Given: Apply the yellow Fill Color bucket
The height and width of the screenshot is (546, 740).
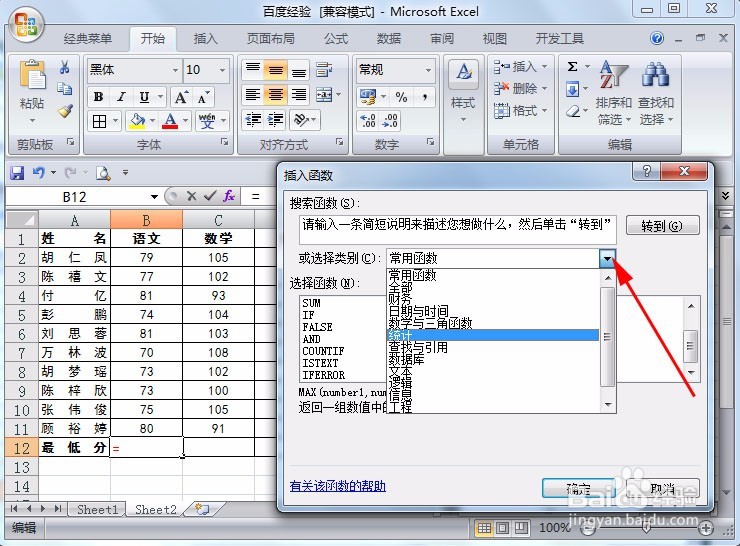Looking at the screenshot, I should pyautogui.click(x=137, y=121).
